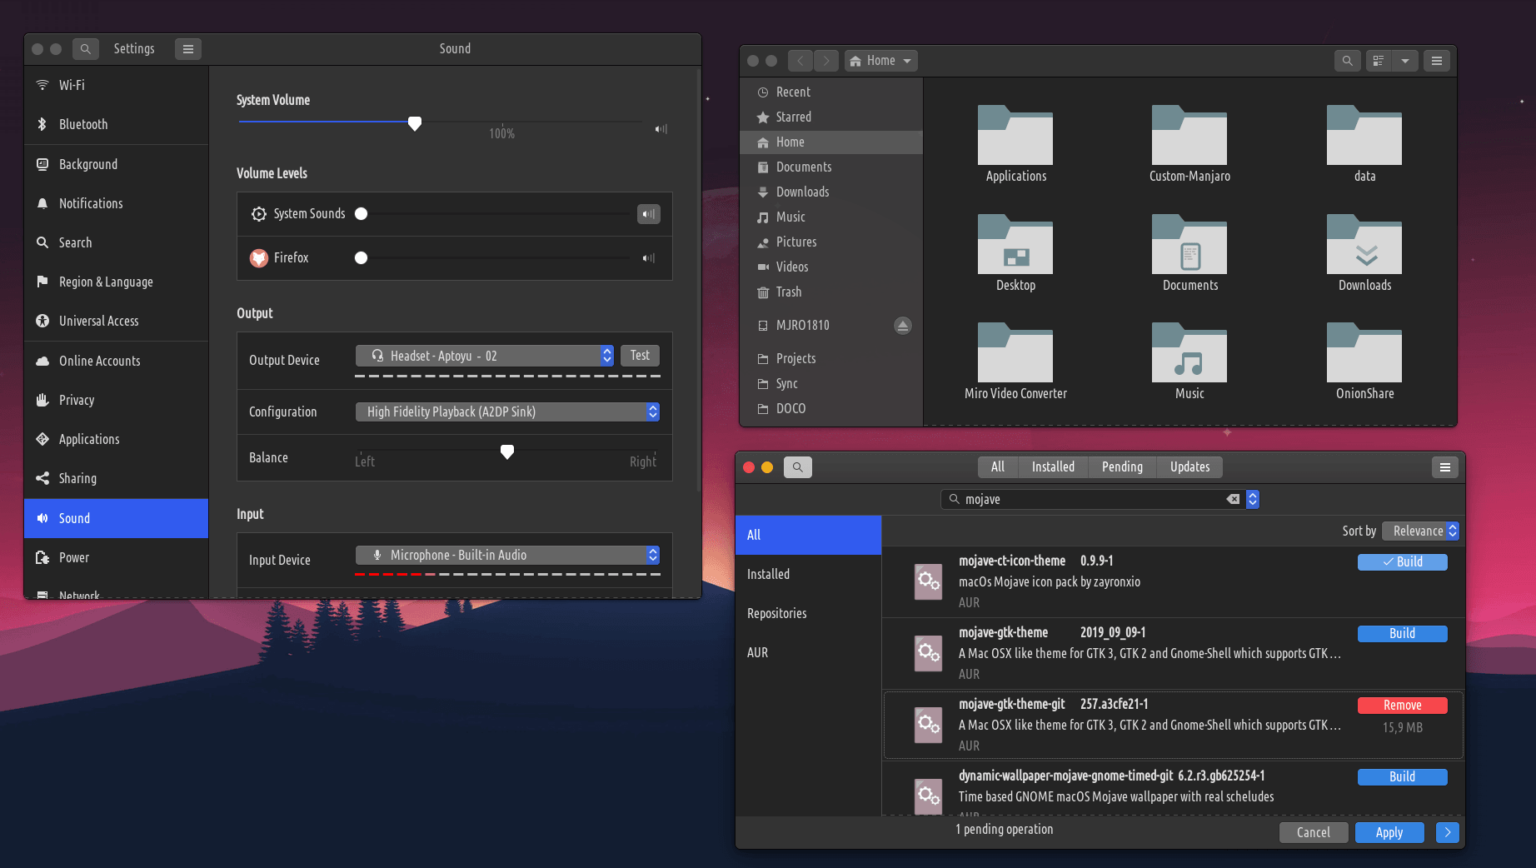1536x868 pixels.
Task: Change the Sort by Relevance dropdown
Action: point(1421,531)
